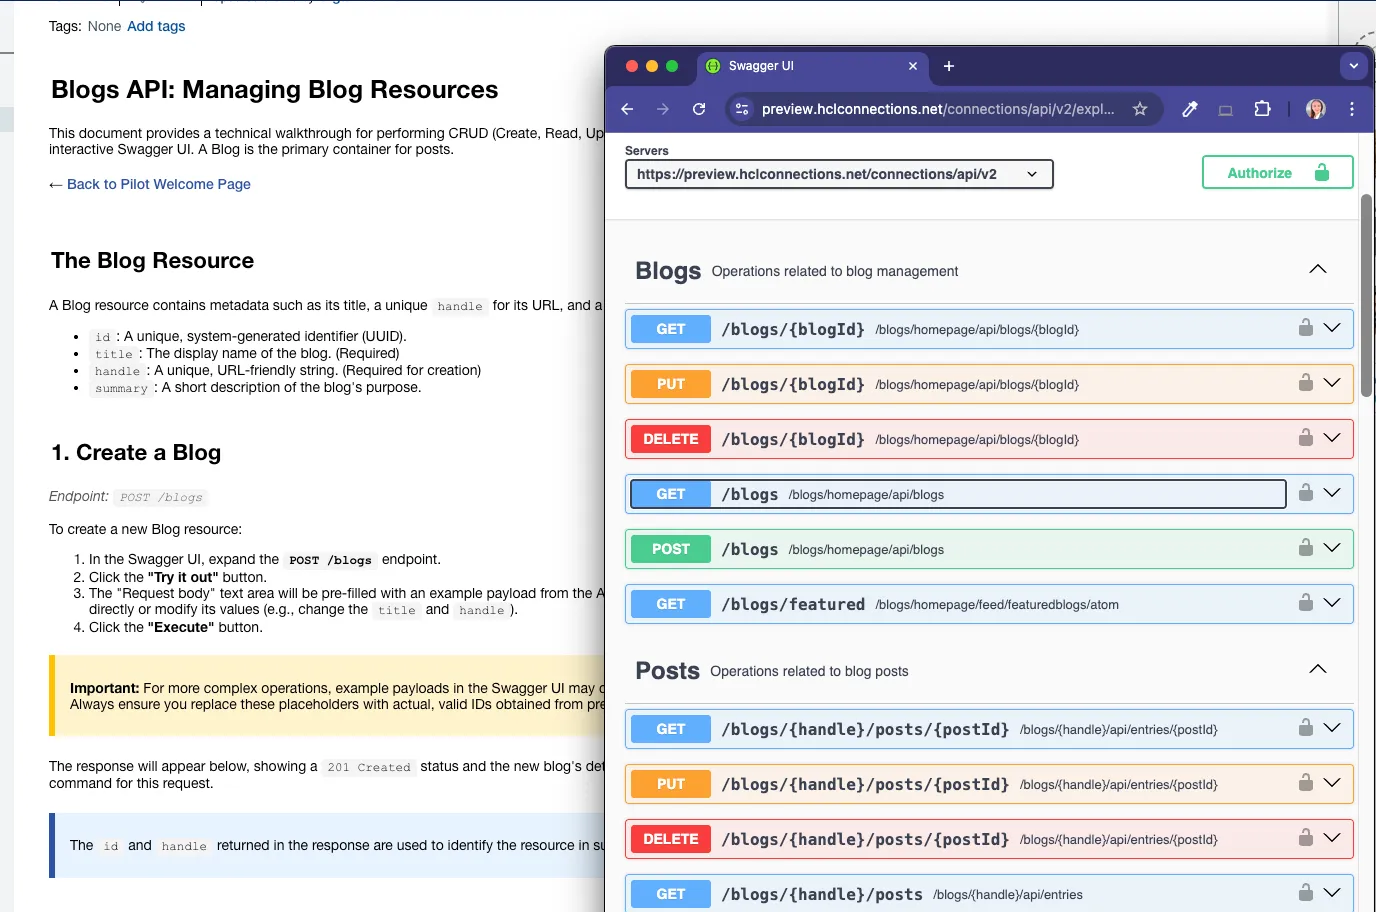The image size is (1376, 912).
Task: Select the eyedropper icon in browser toolbar
Action: tap(1189, 109)
